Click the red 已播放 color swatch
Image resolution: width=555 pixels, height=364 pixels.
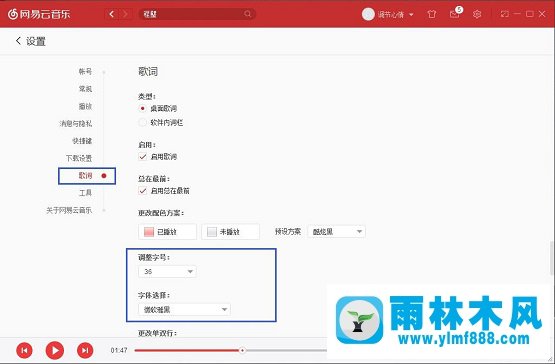[149, 232]
